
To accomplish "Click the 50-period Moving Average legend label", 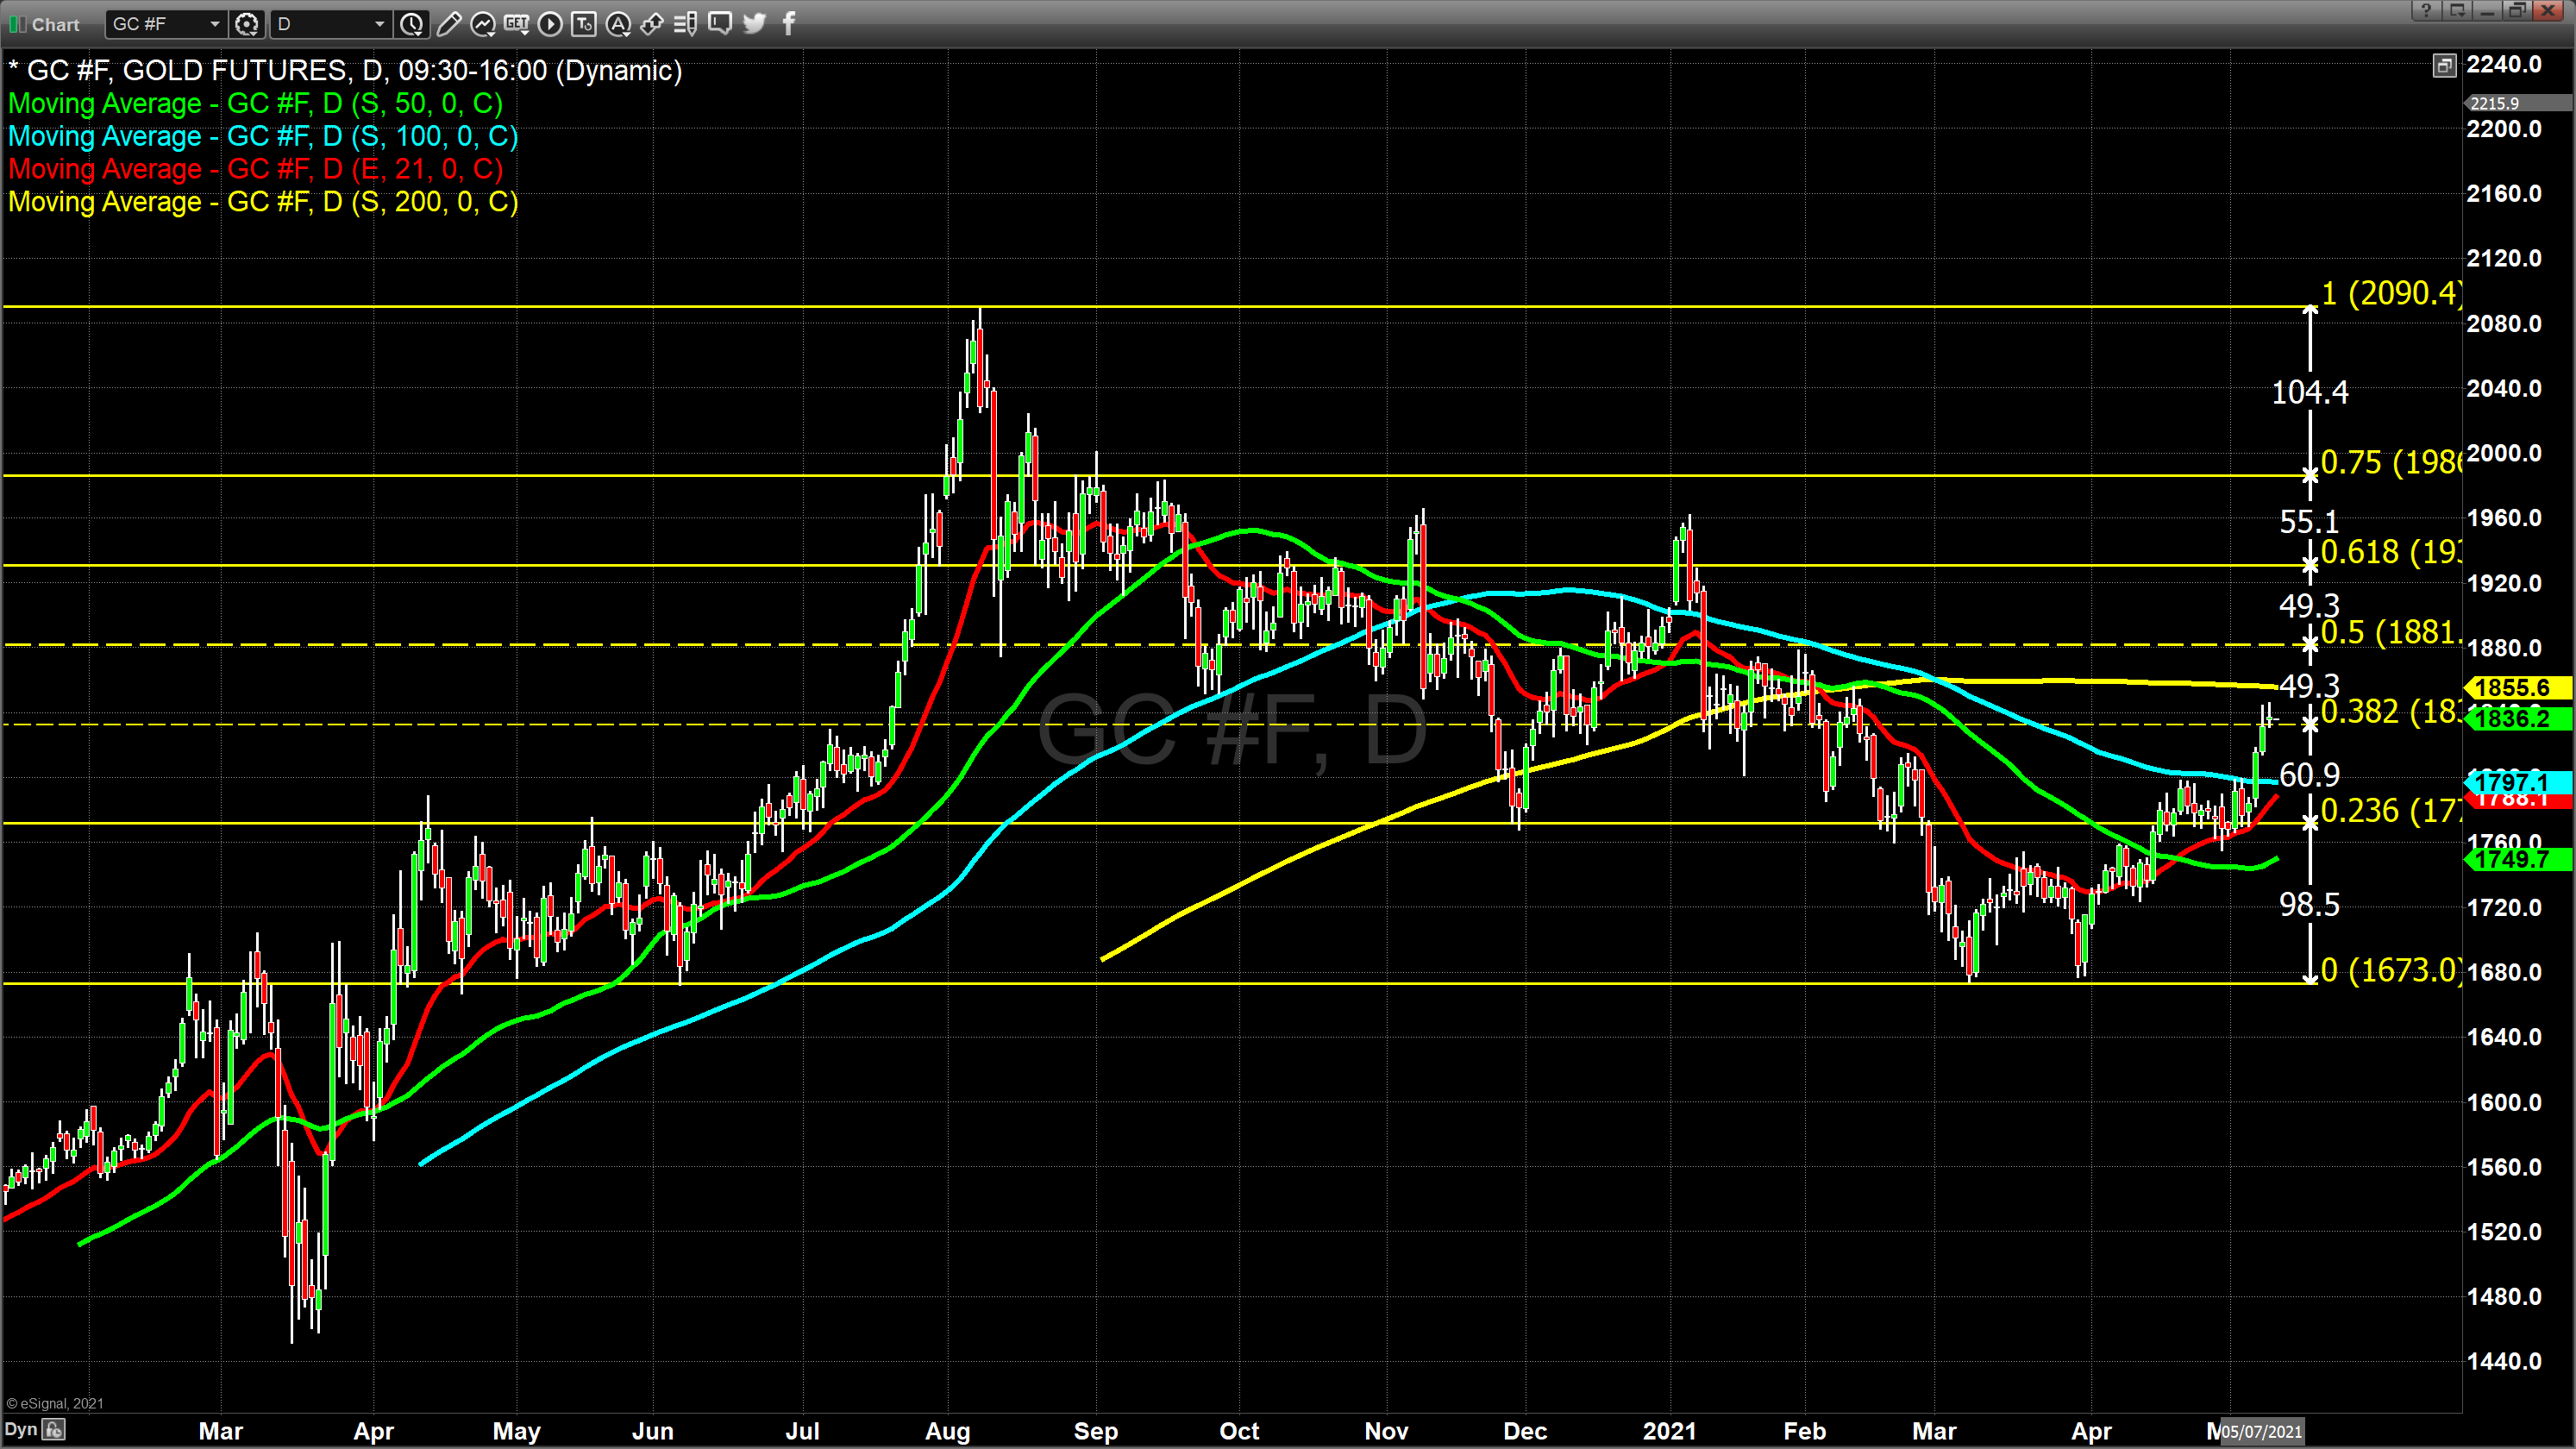I will pyautogui.click(x=255, y=103).
